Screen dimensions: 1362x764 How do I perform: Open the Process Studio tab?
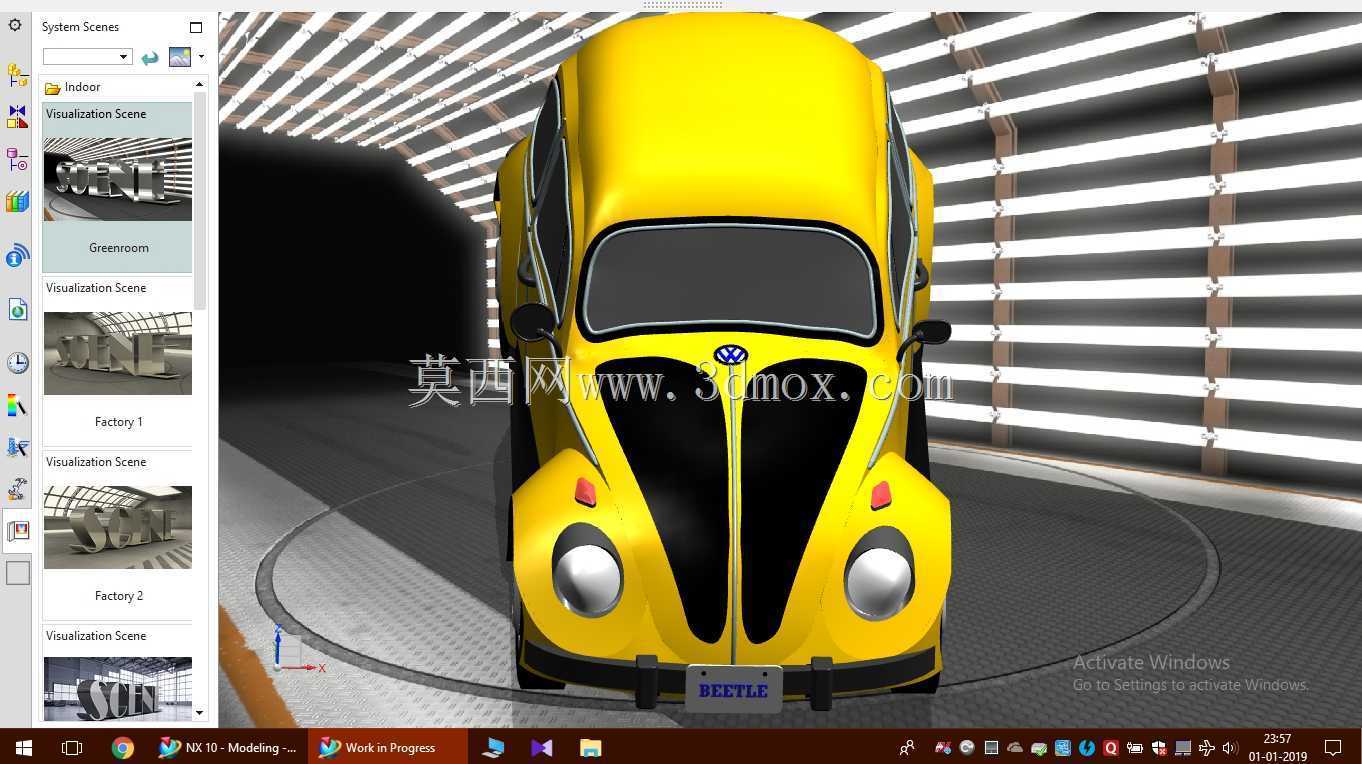(17, 447)
